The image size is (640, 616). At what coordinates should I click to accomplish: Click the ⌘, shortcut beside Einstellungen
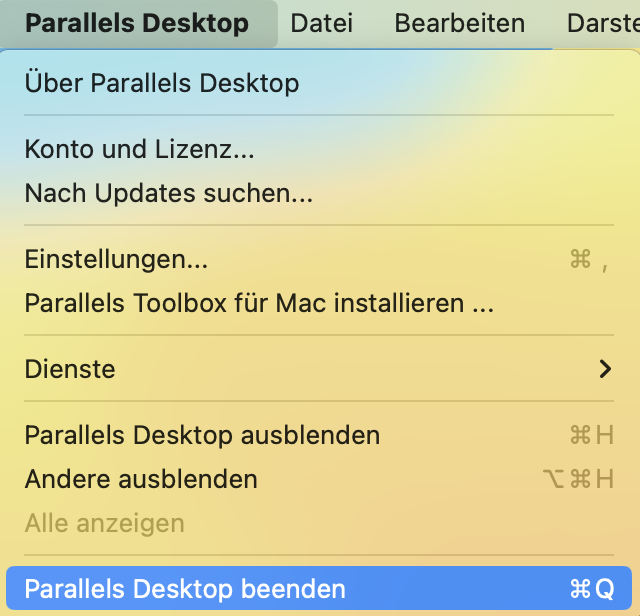click(x=589, y=260)
